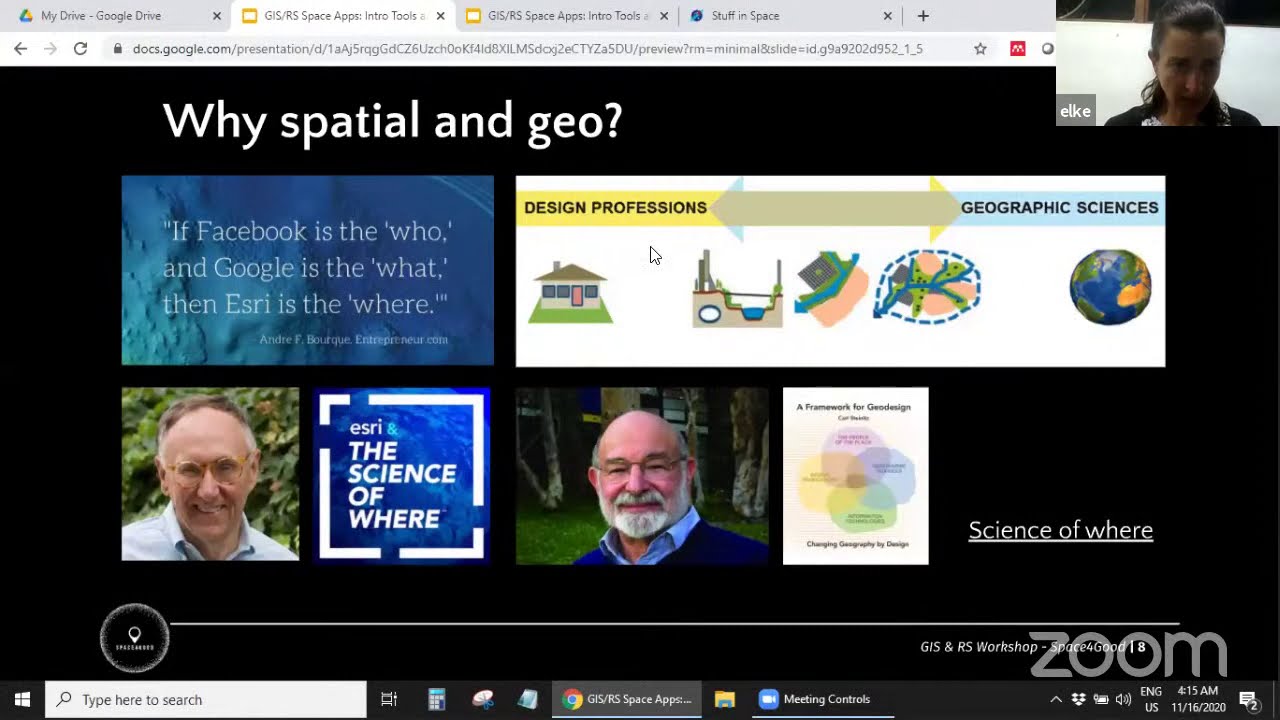This screenshot has height=720, width=1280.
Task: Click the Design Professions to Geographic Sciences diagram
Action: point(840,271)
